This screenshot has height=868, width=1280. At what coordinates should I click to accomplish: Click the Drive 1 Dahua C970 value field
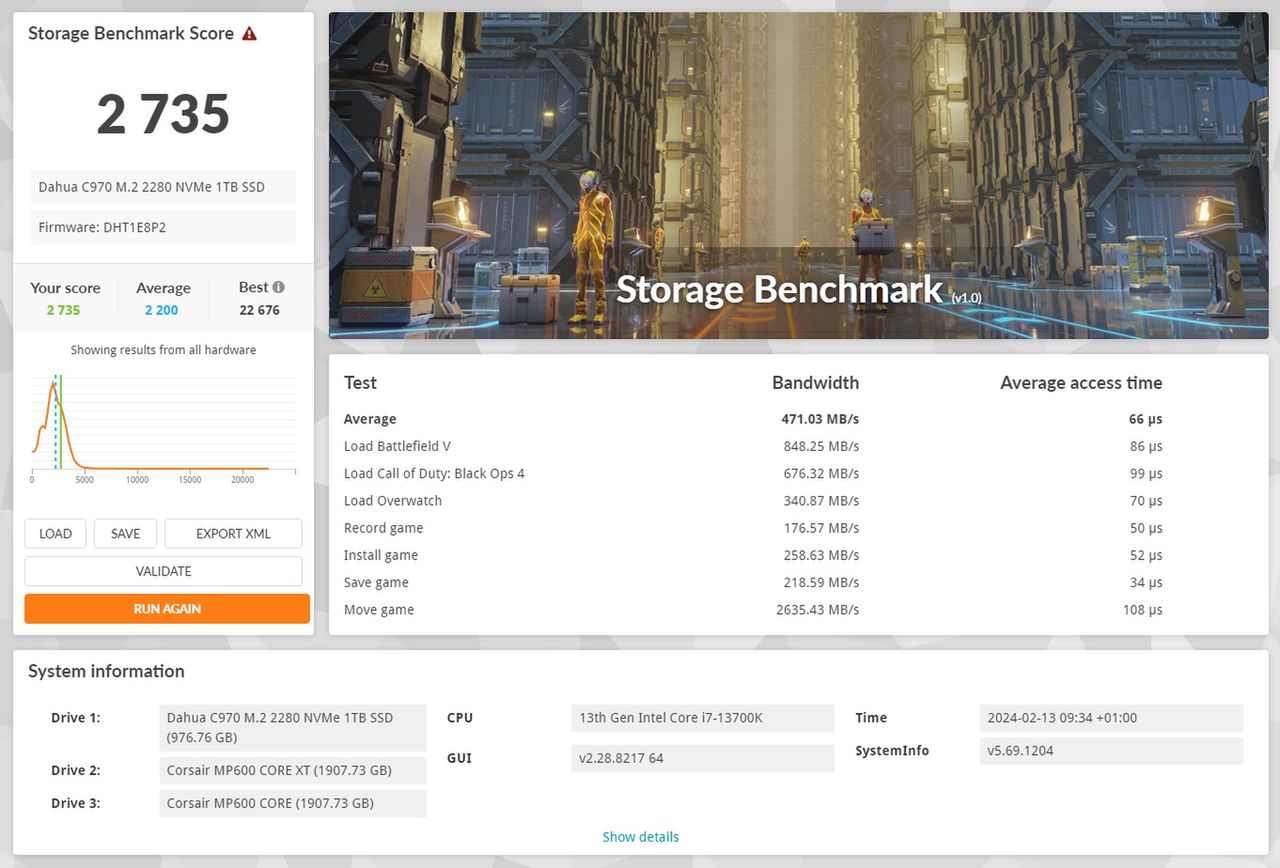point(293,727)
